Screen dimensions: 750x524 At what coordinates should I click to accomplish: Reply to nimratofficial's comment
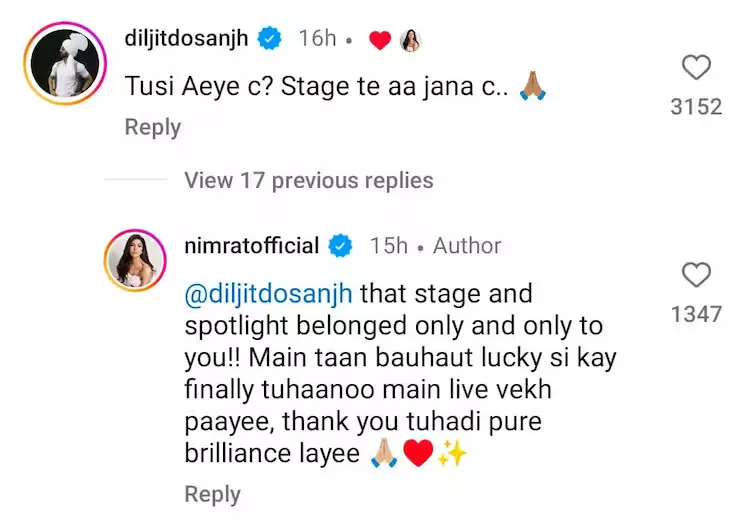click(x=212, y=494)
